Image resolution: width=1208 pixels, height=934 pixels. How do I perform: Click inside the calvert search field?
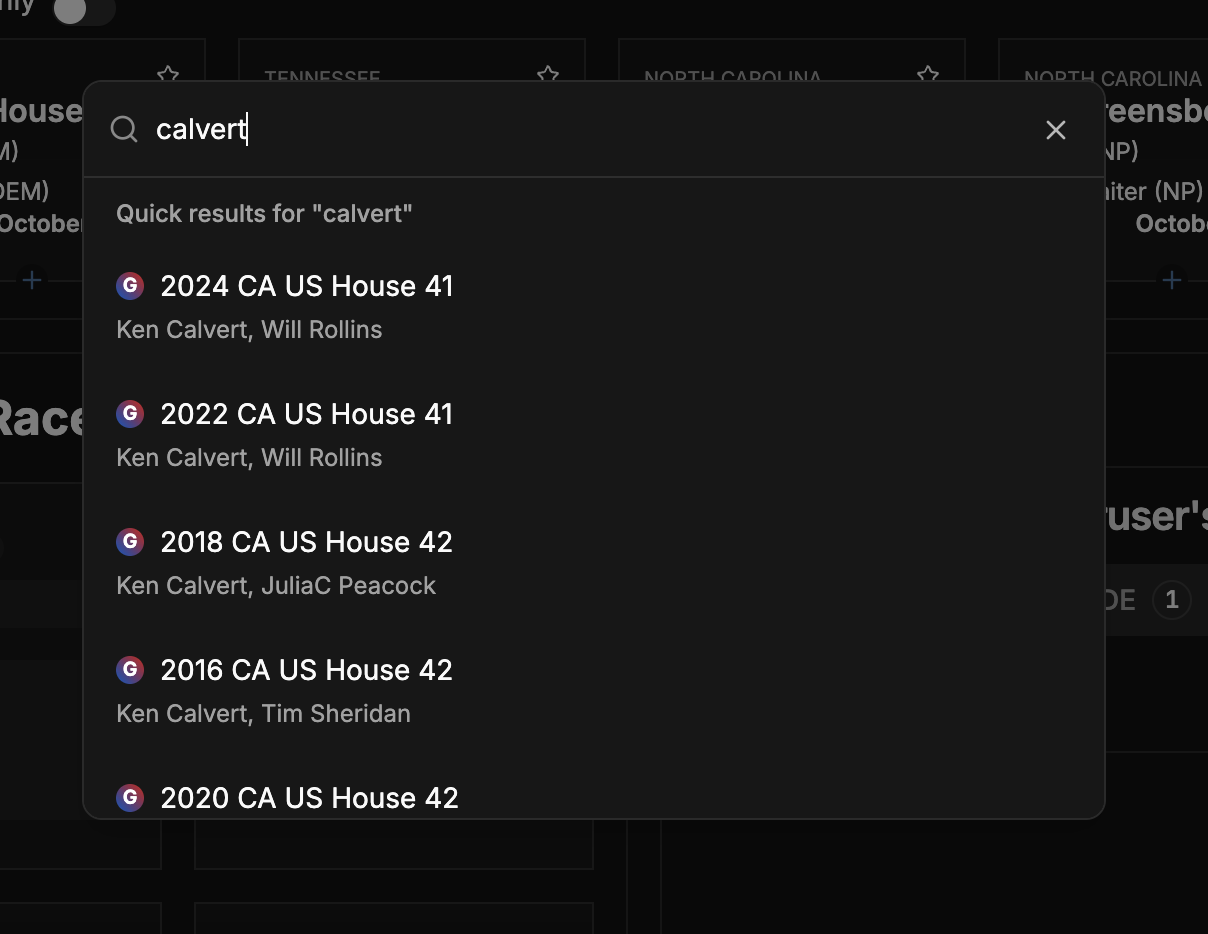400,129
